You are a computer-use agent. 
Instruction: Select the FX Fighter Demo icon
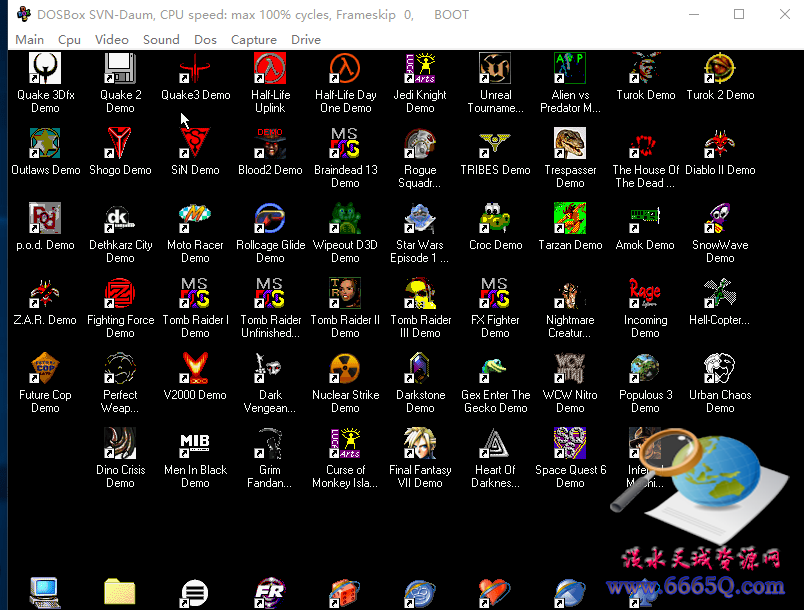495,293
